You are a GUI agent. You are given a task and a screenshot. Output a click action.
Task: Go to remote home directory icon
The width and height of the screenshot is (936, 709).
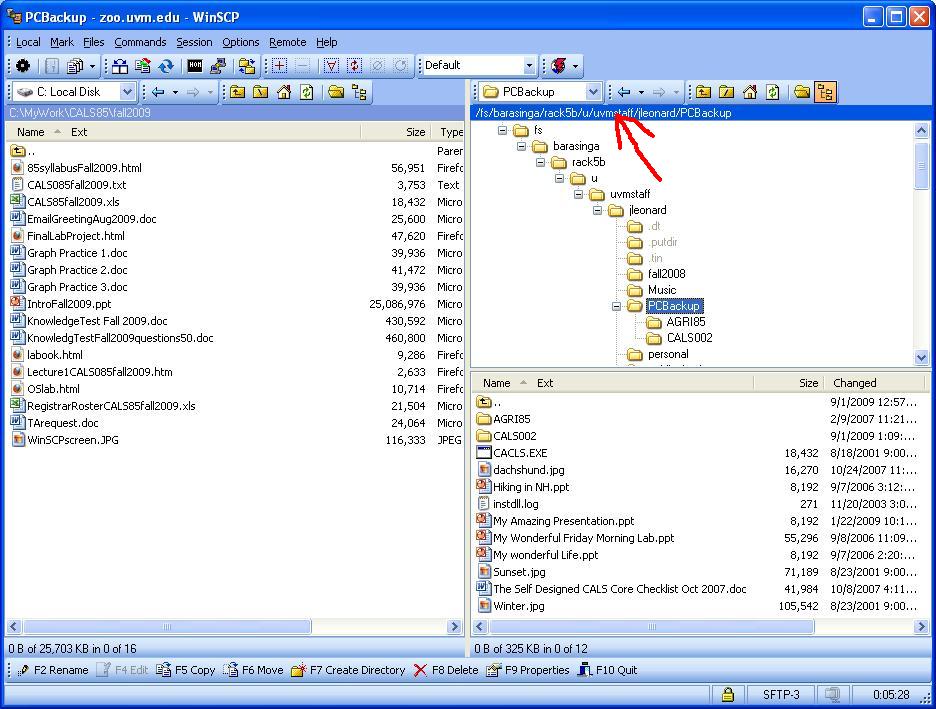pyautogui.click(x=750, y=92)
